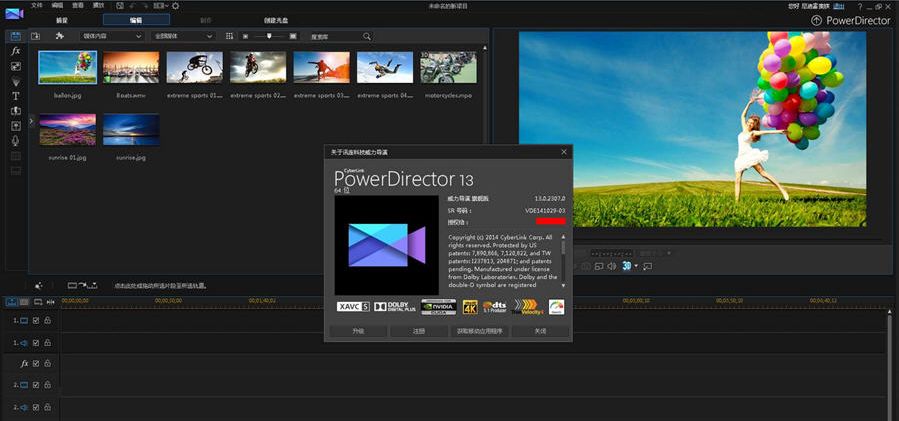This screenshot has height=421, width=899.
Task: Click the import media folder icon
Action: tap(36, 36)
